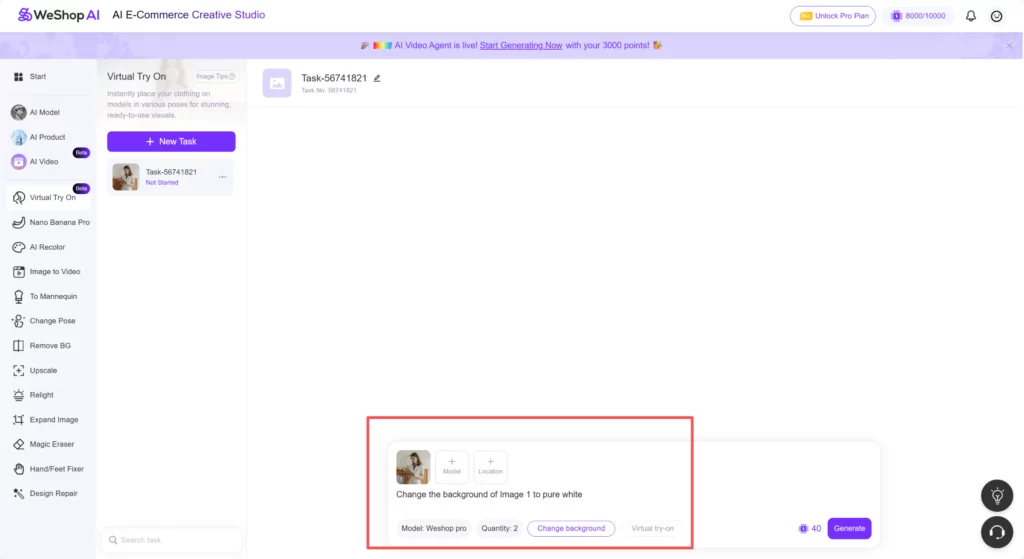Screen dimensions: 1024x559
Task: Click the WeShop AI logo
Action: [59, 15]
